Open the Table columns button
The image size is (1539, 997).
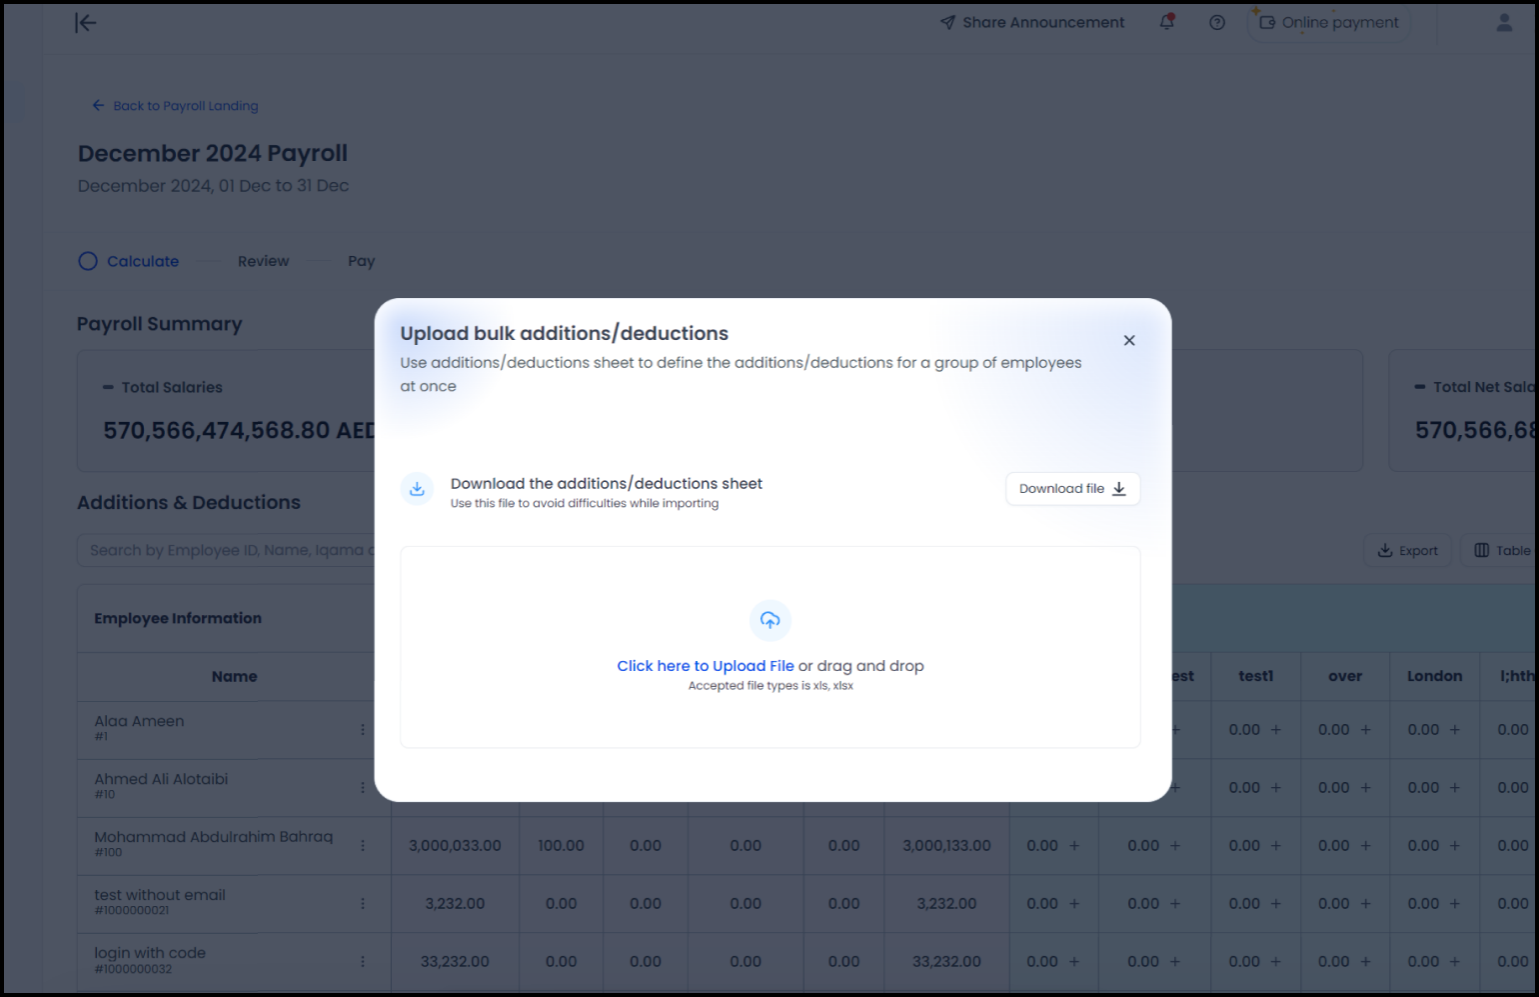click(1501, 550)
